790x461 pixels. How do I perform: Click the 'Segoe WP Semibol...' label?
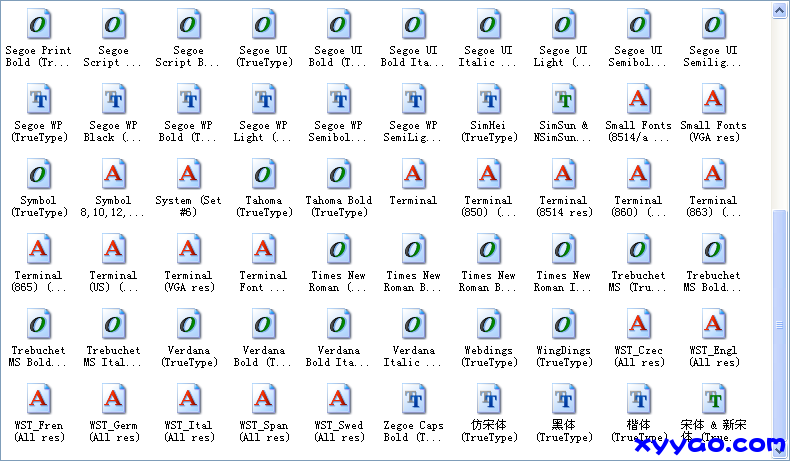[338, 131]
